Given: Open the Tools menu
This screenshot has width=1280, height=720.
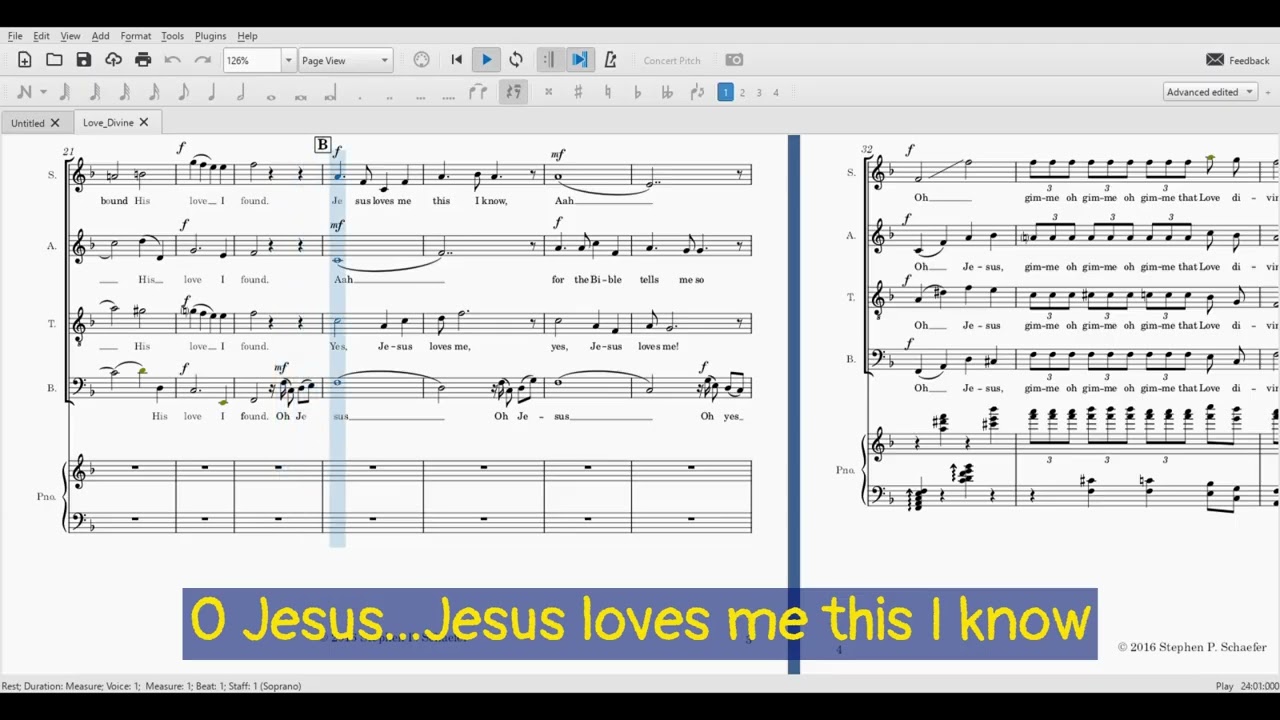Looking at the screenshot, I should 172,36.
